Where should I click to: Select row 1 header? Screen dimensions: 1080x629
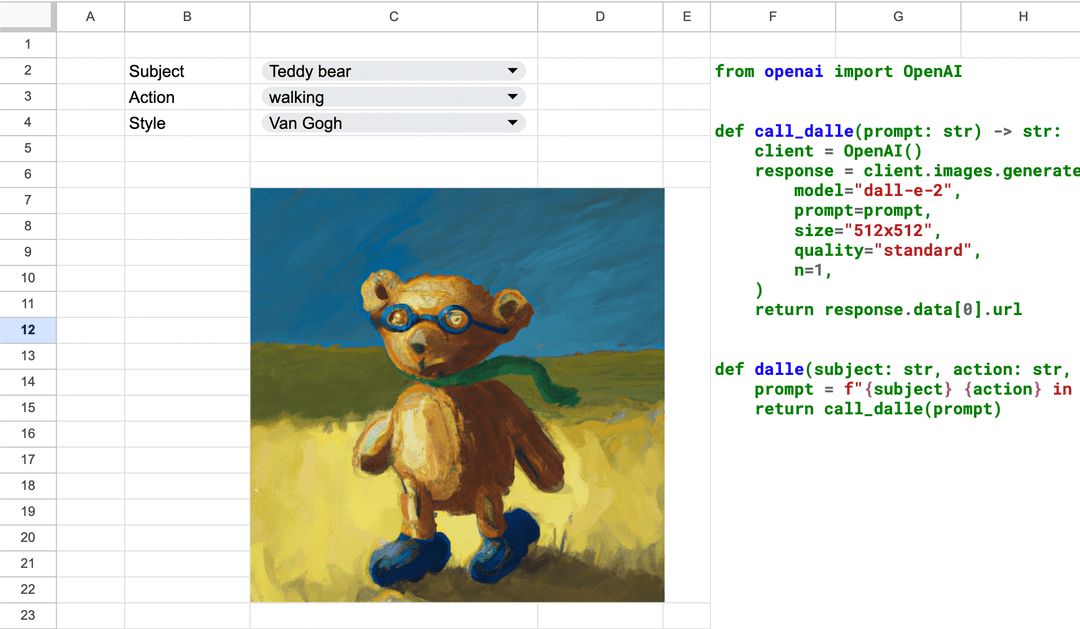pos(28,45)
